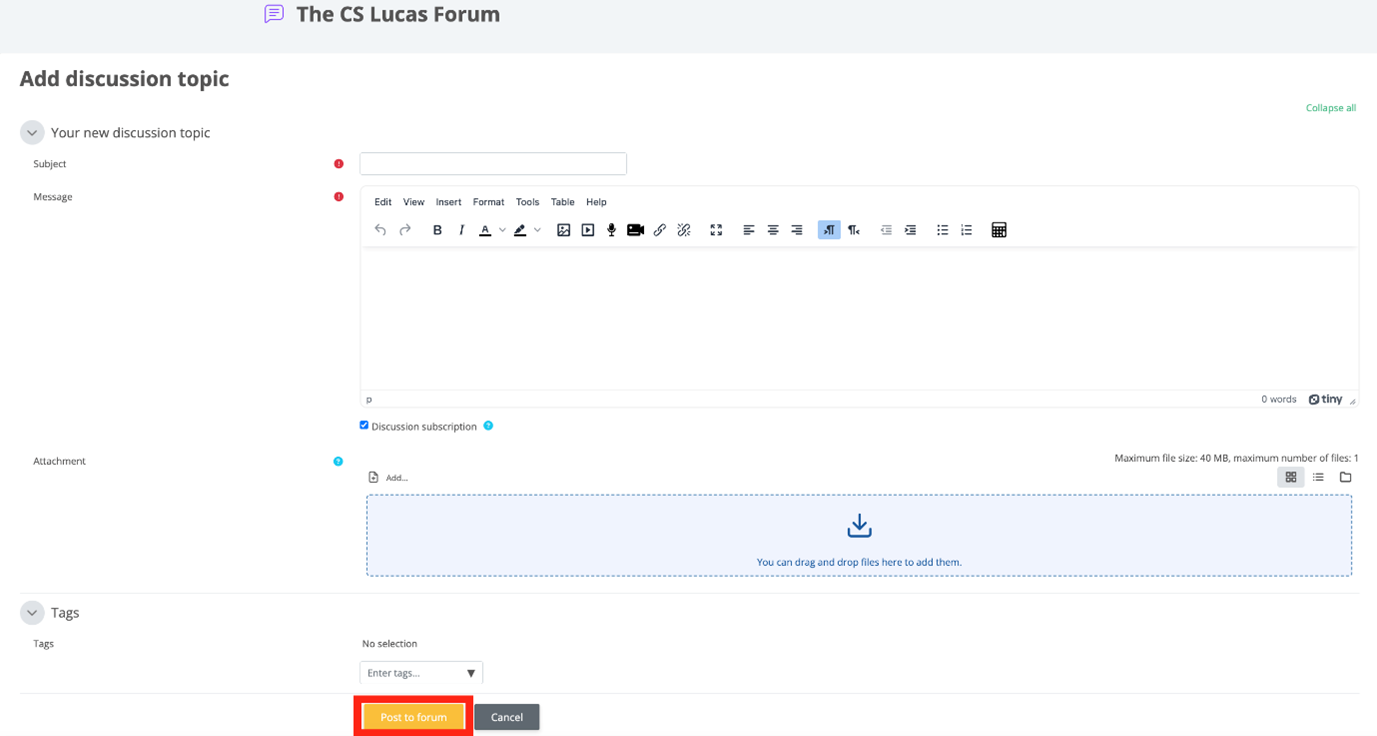
Task: Toggle left-to-right text direction
Action: point(829,230)
